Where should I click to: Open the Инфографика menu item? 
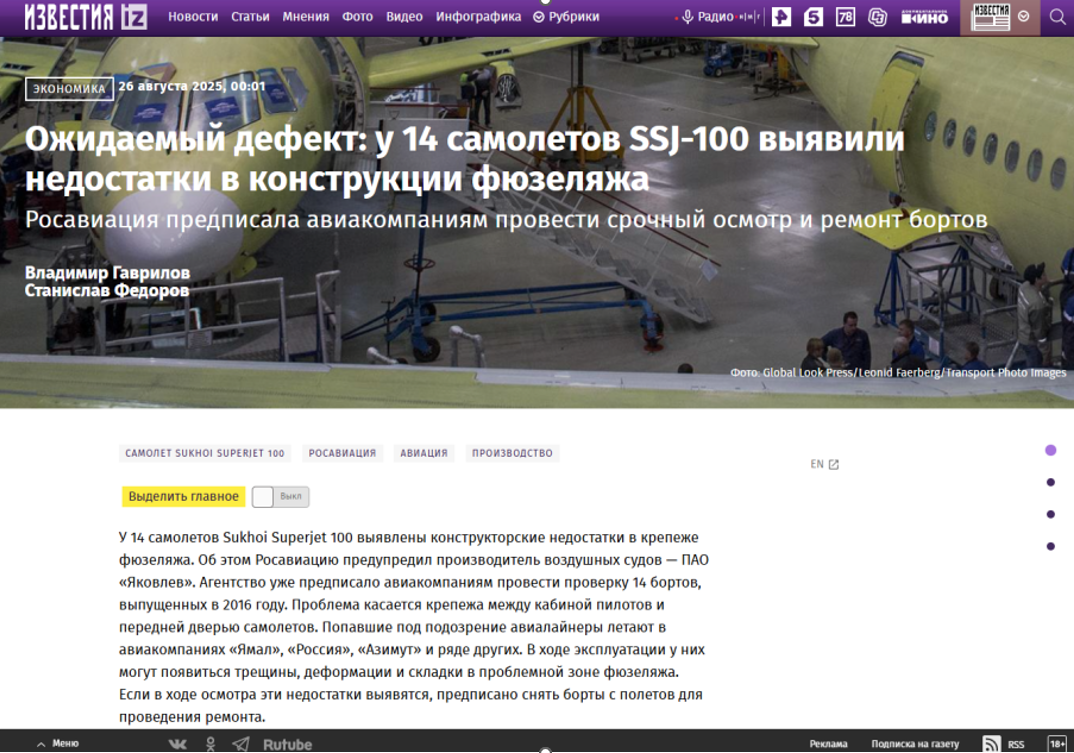(478, 16)
